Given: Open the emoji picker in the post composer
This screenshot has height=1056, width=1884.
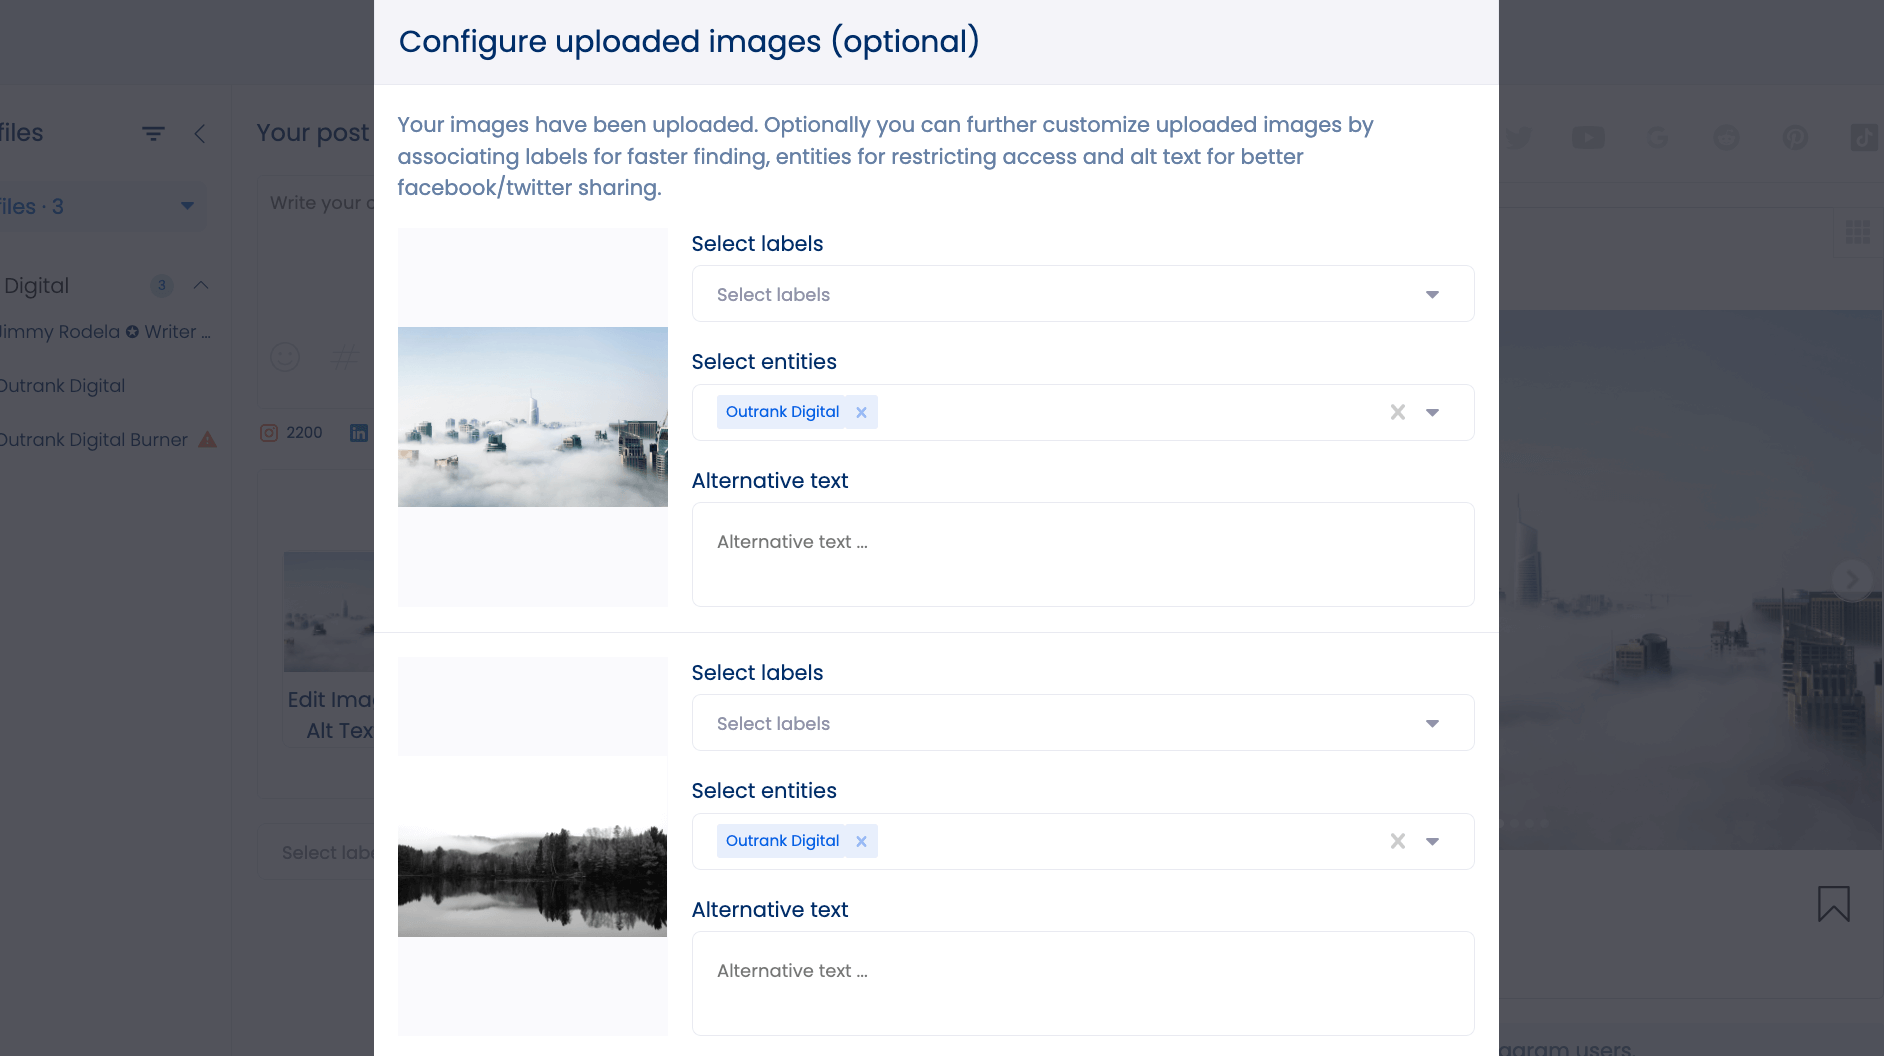Looking at the screenshot, I should pyautogui.click(x=284, y=357).
